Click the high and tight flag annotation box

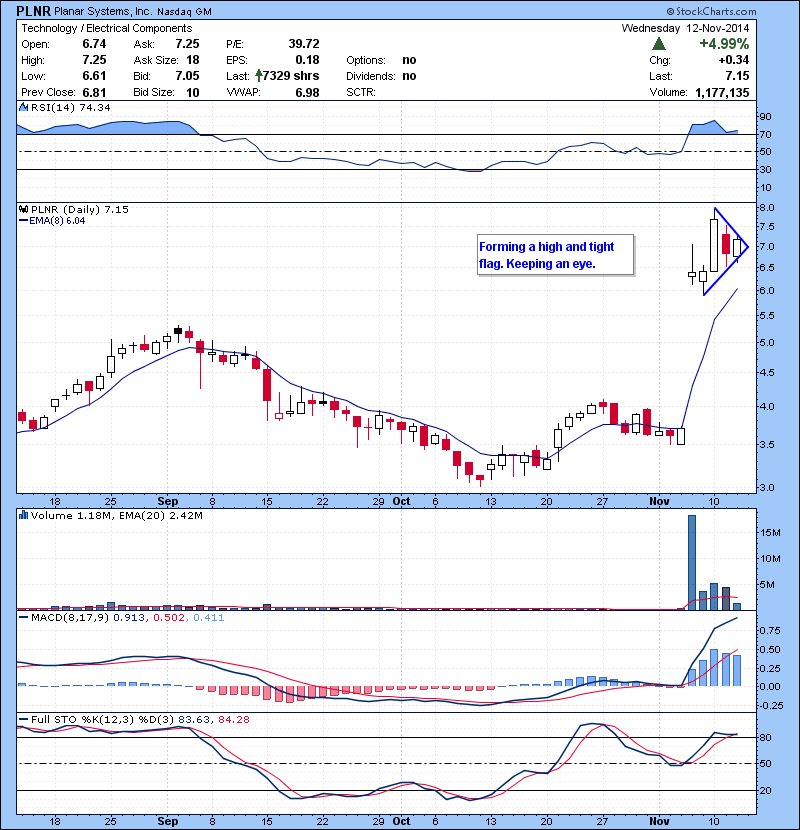pyautogui.click(x=555, y=255)
